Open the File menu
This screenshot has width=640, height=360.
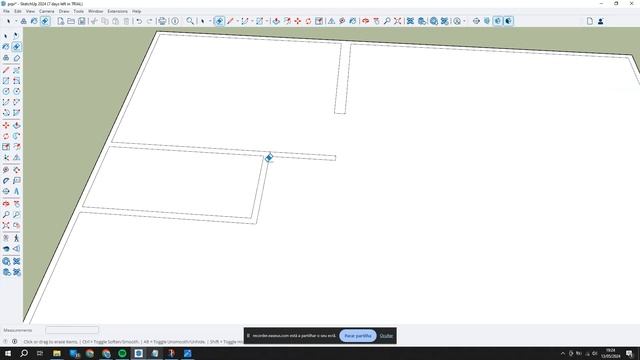[x=7, y=11]
